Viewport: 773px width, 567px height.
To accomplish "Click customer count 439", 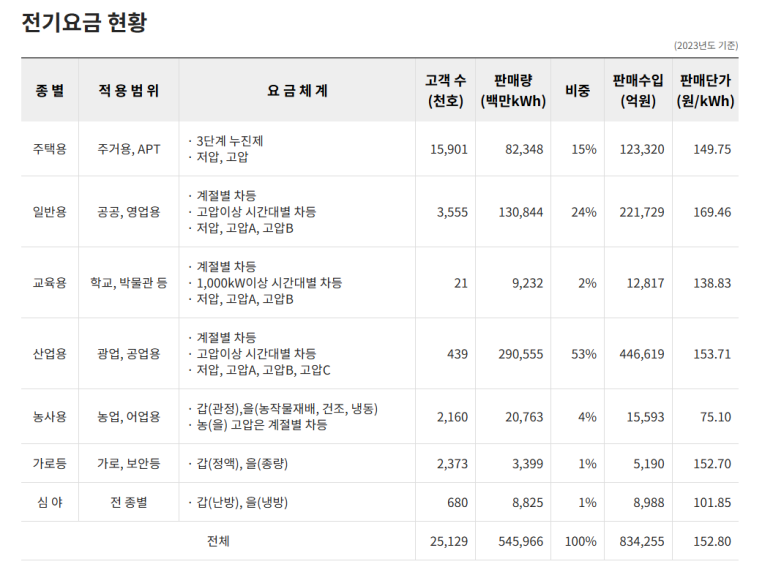I will pos(457,354).
